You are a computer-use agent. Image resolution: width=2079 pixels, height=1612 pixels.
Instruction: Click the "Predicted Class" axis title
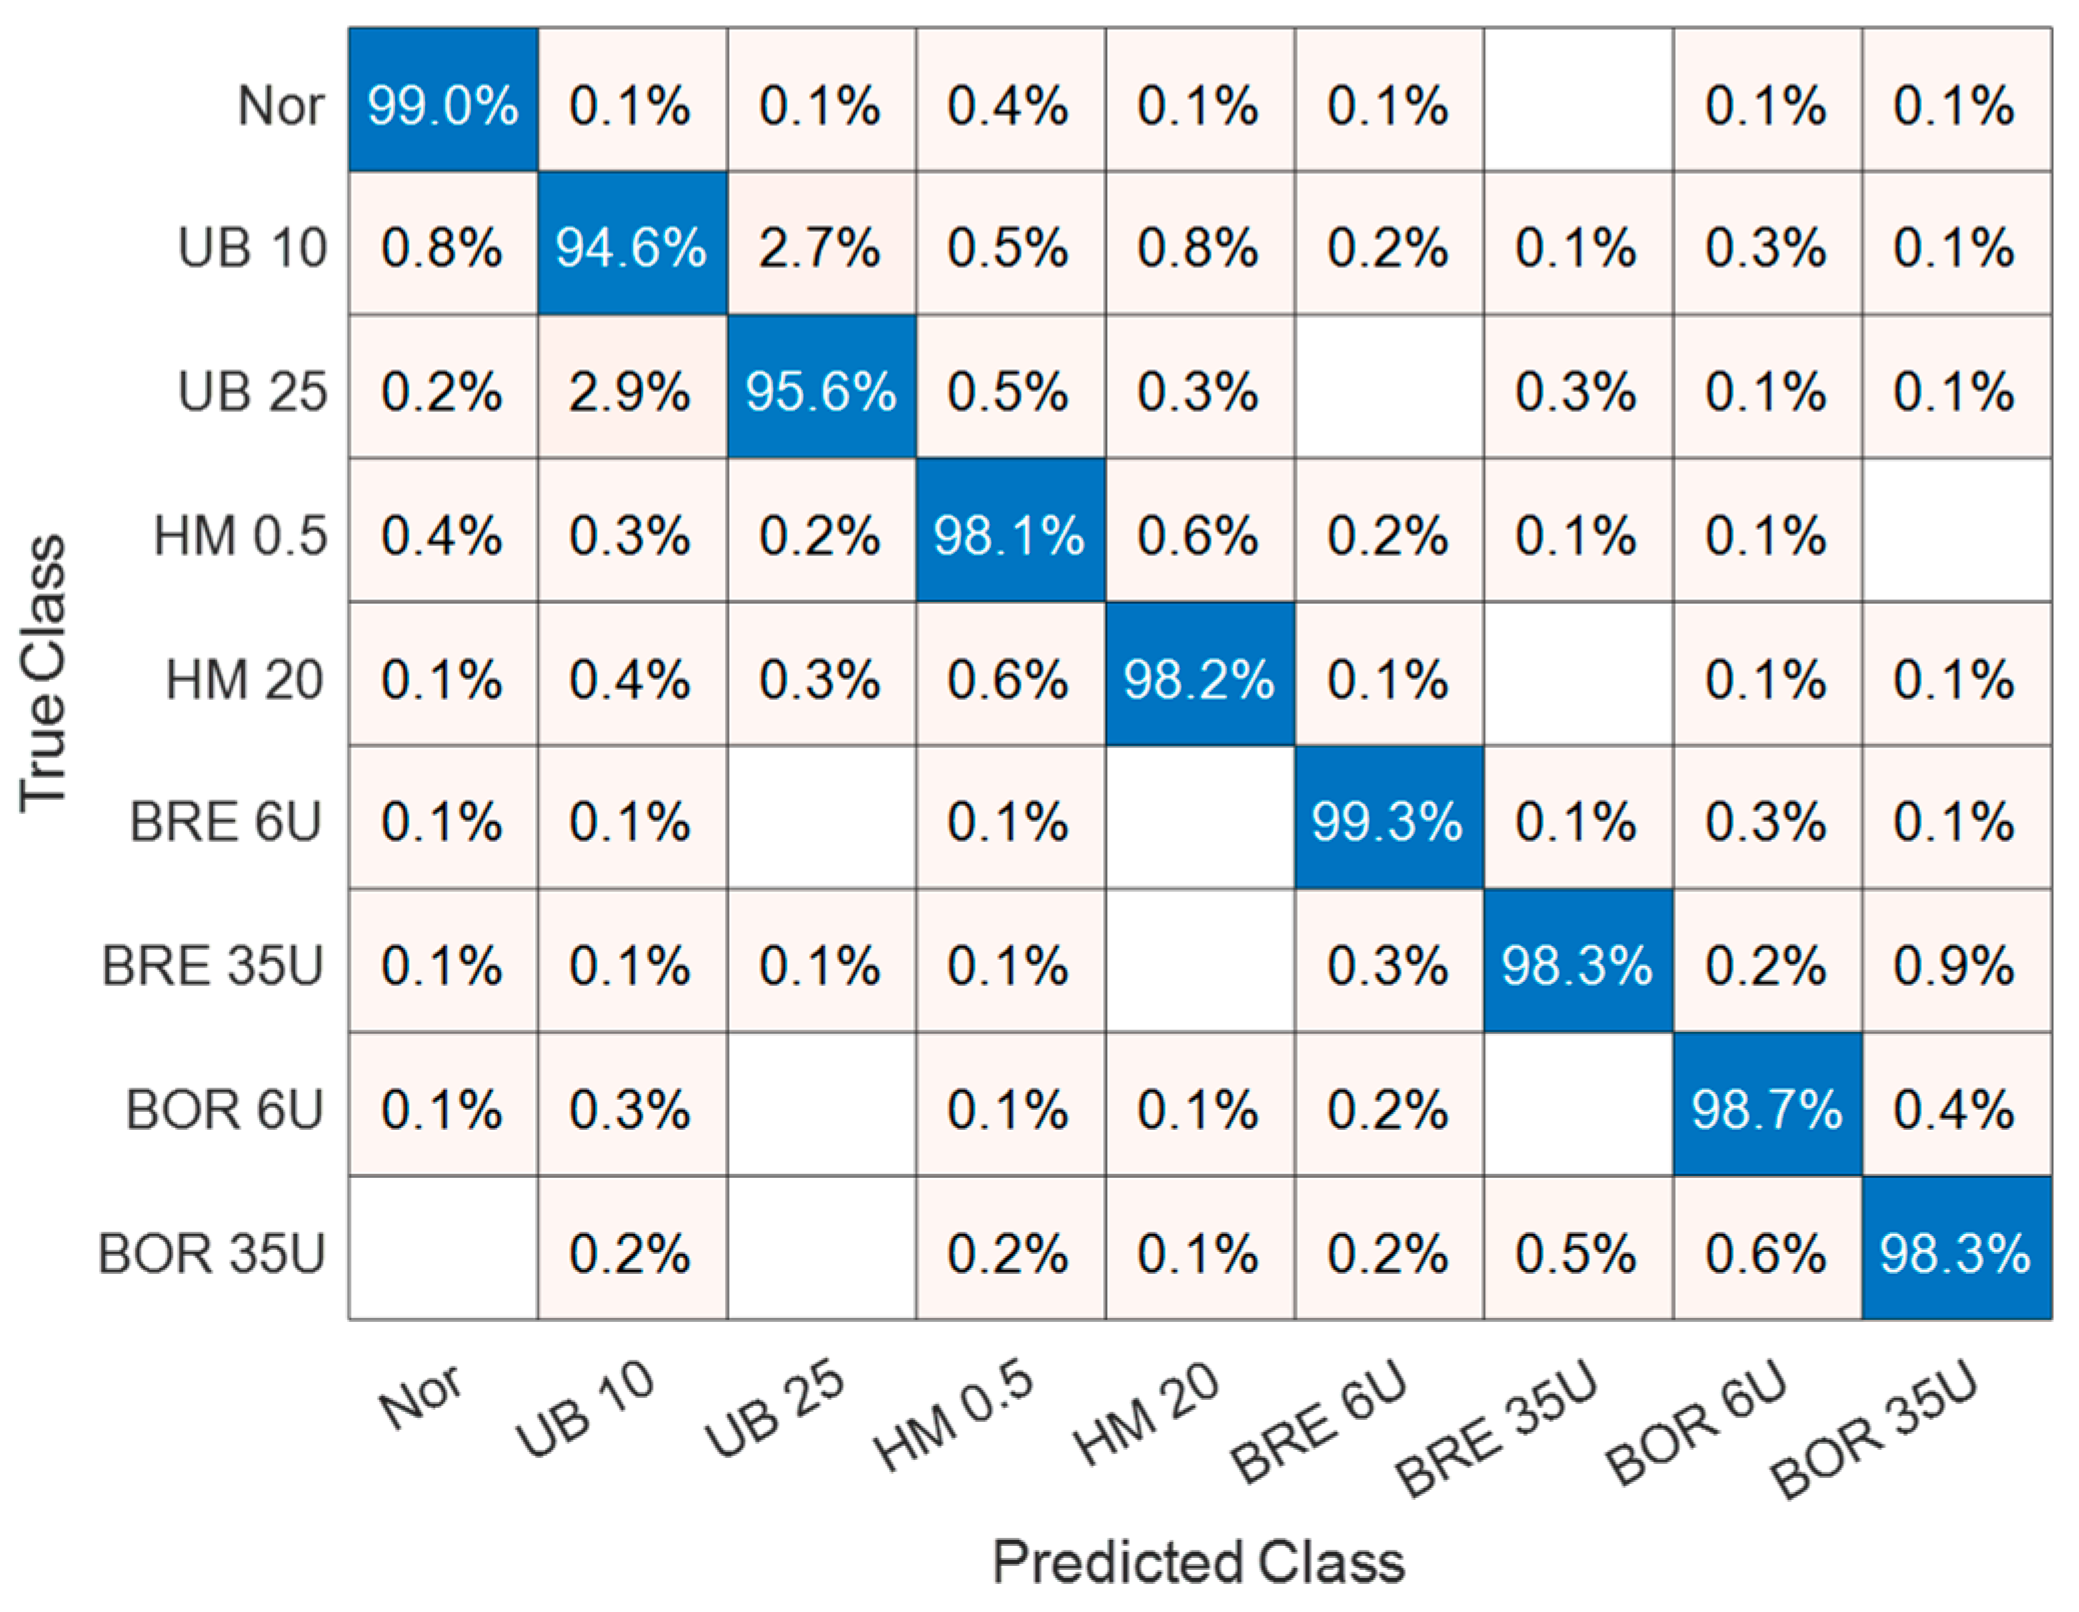pos(1198,1561)
